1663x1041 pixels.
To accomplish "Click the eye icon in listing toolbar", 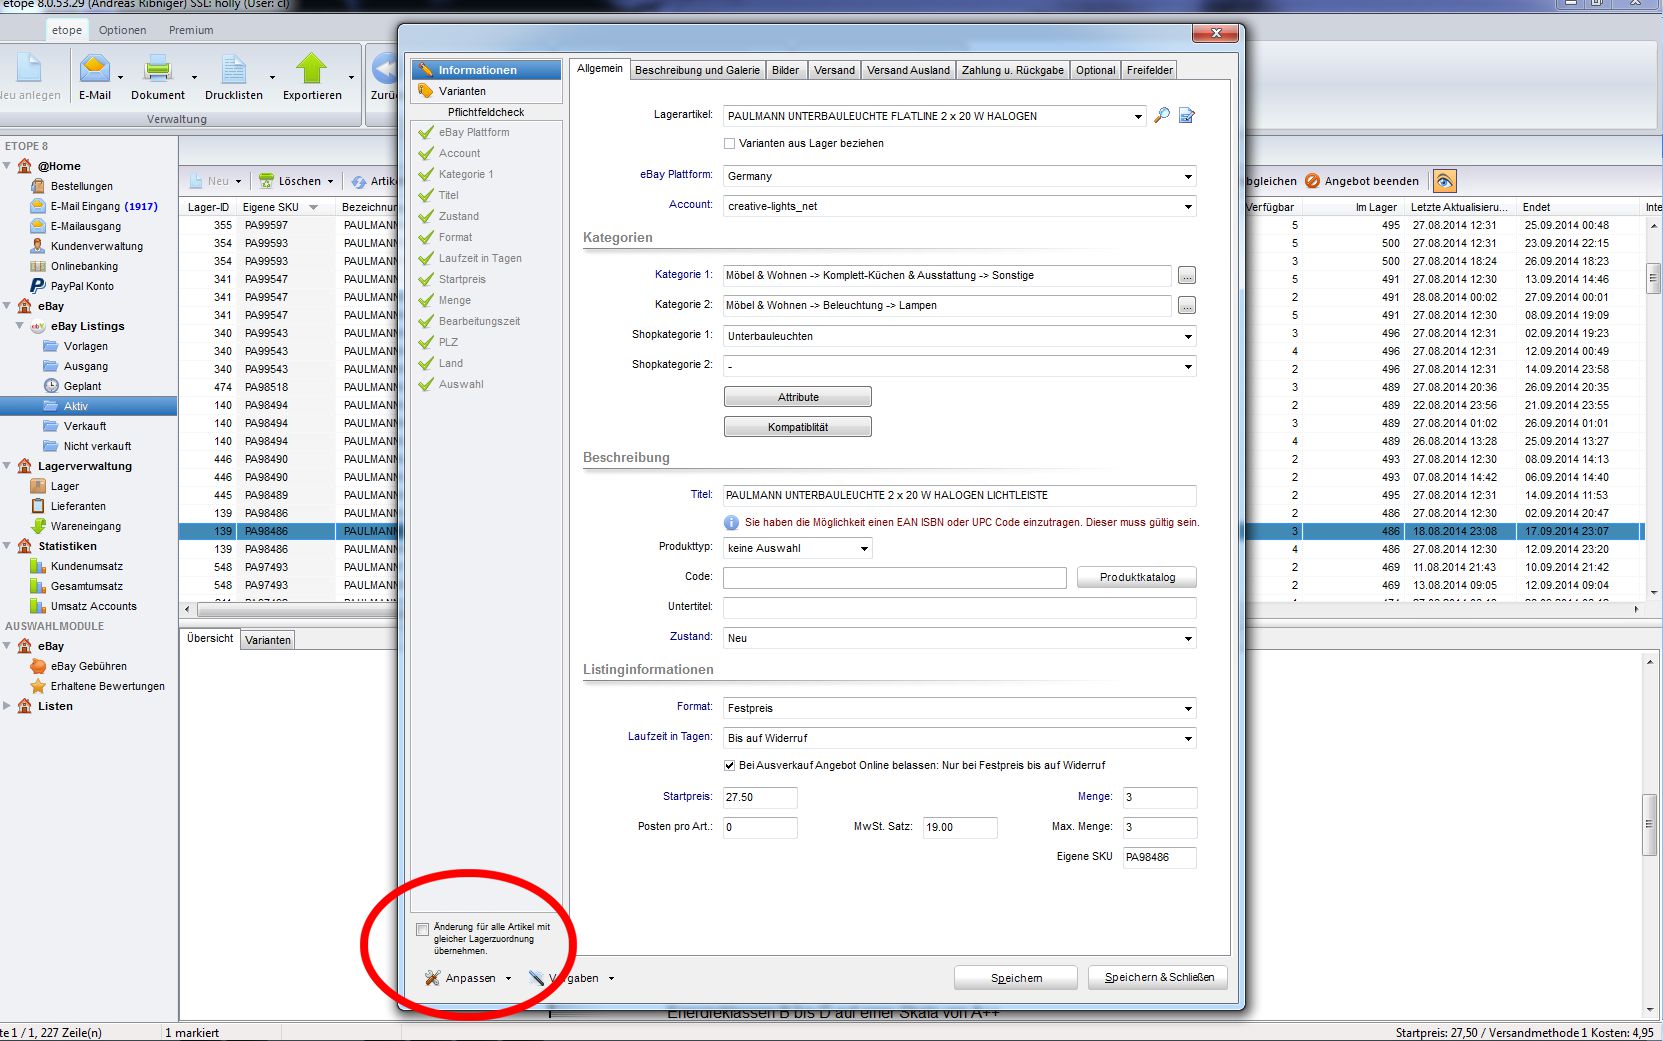I will click(1444, 181).
